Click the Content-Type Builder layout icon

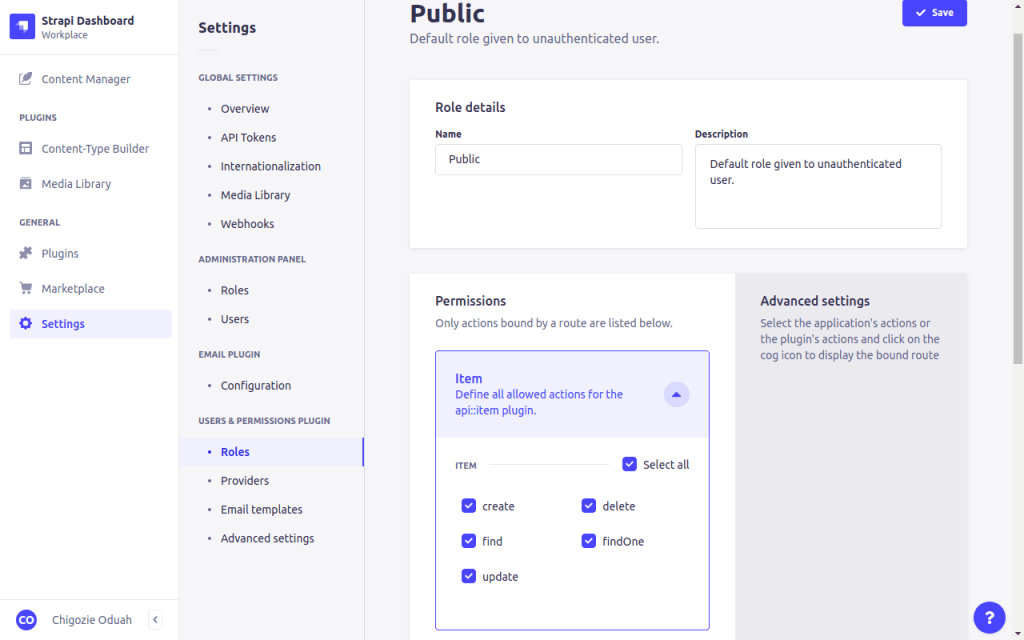[26, 149]
